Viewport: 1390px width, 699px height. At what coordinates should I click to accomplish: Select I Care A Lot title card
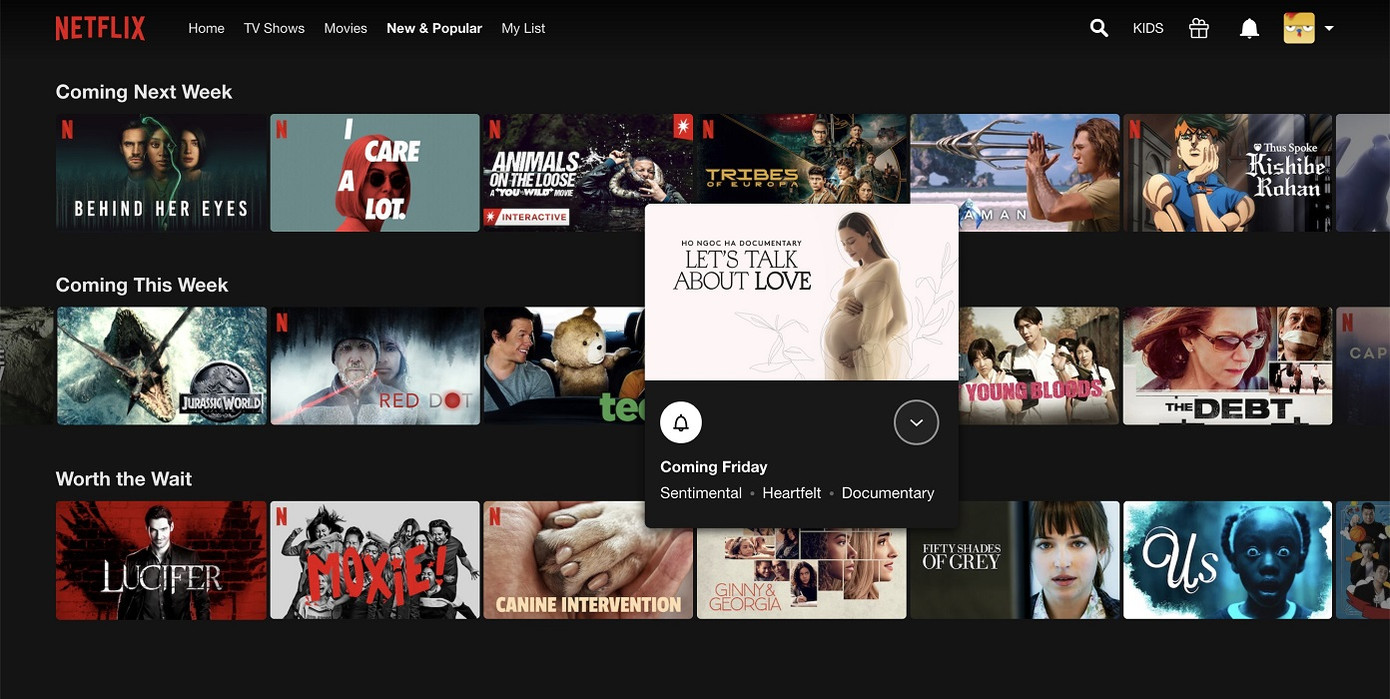[x=374, y=173]
